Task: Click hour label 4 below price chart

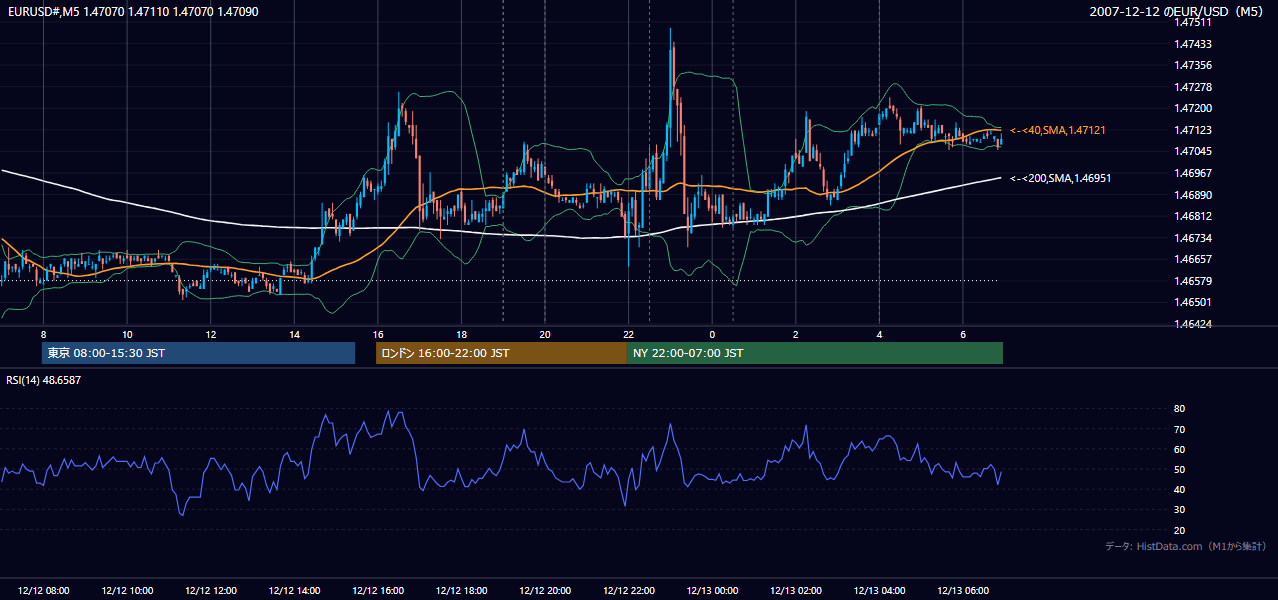Action: [x=879, y=334]
